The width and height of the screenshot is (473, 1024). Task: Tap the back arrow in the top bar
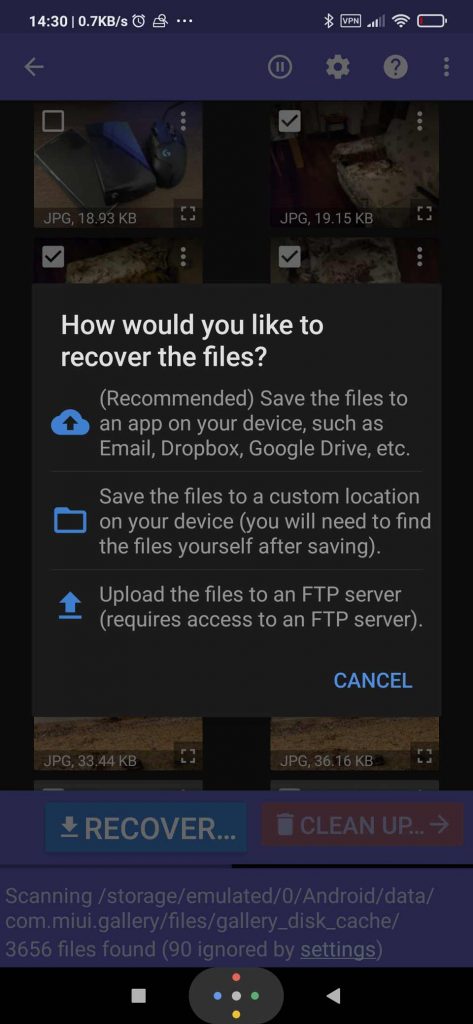click(34, 67)
